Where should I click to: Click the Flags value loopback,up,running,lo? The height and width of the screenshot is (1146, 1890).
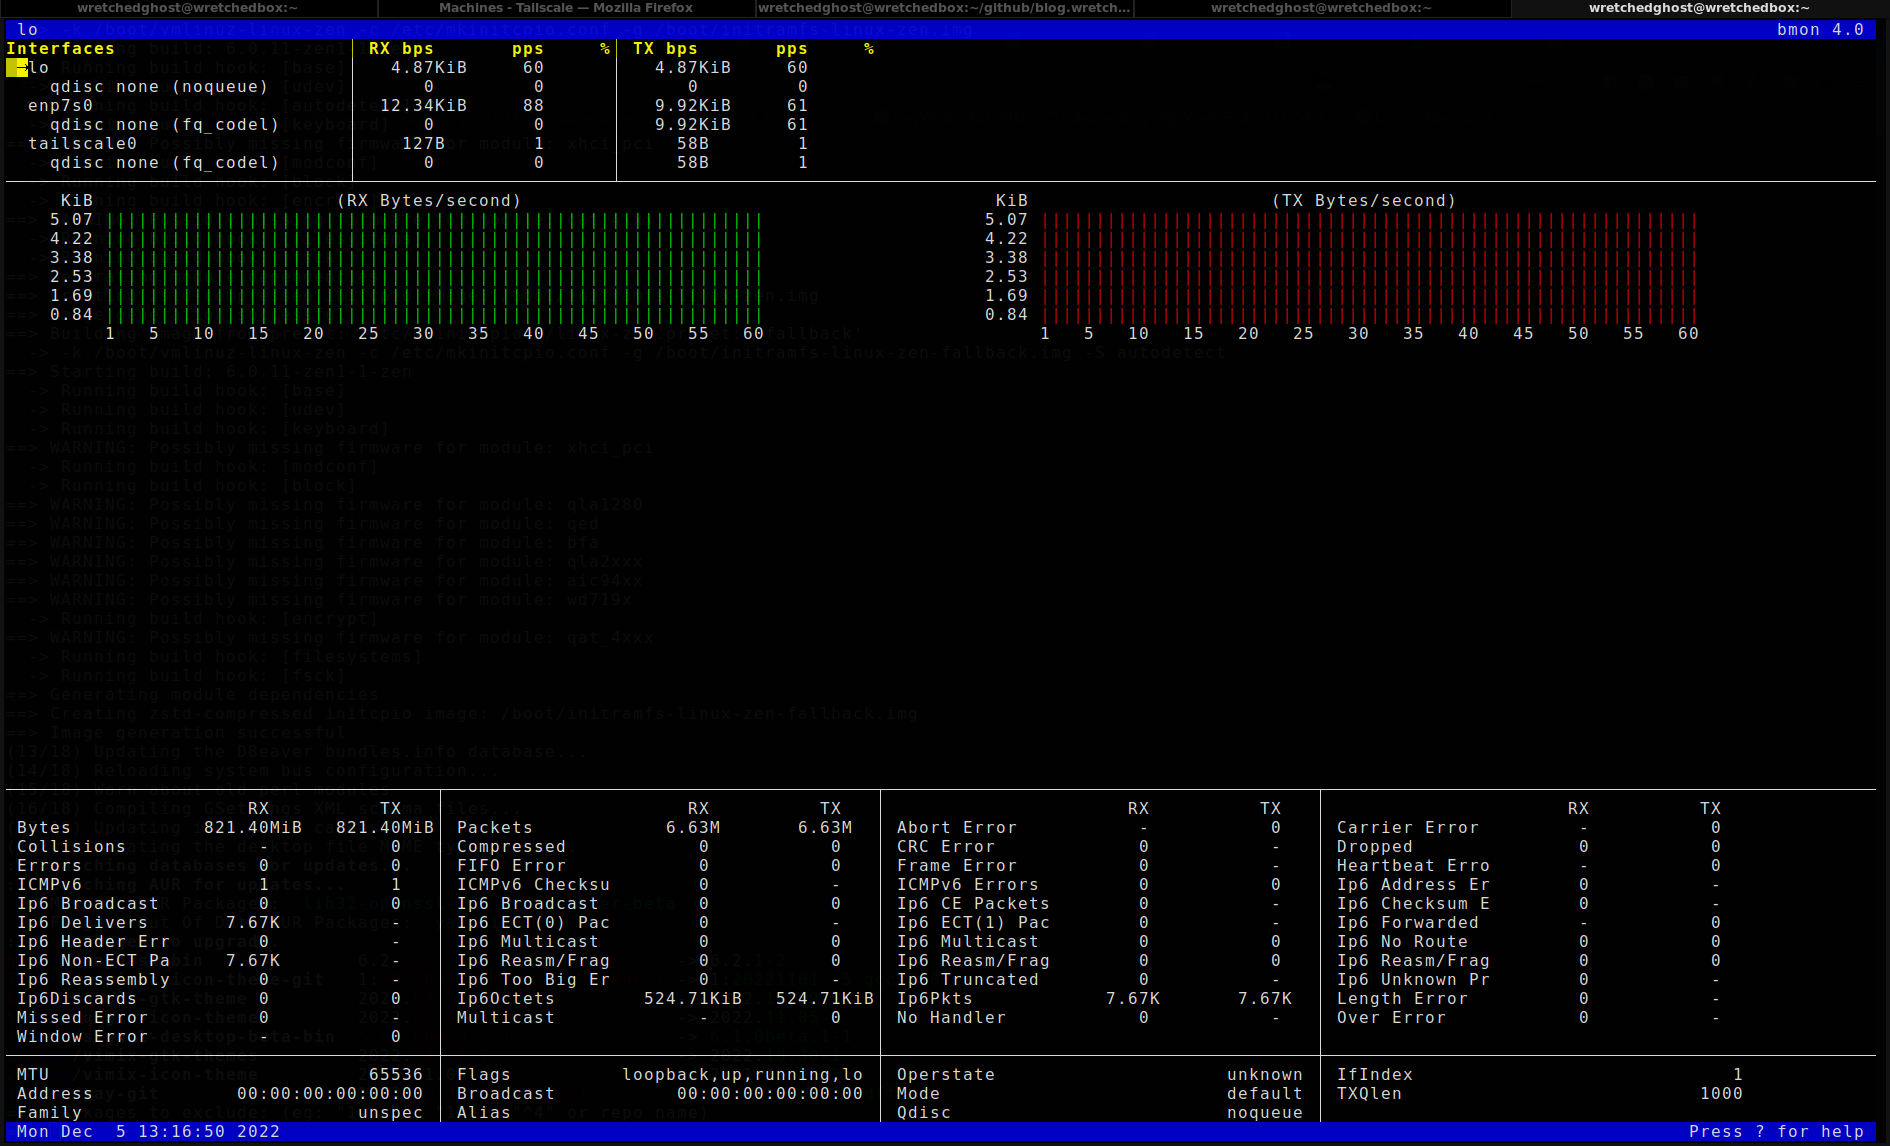coord(742,1075)
